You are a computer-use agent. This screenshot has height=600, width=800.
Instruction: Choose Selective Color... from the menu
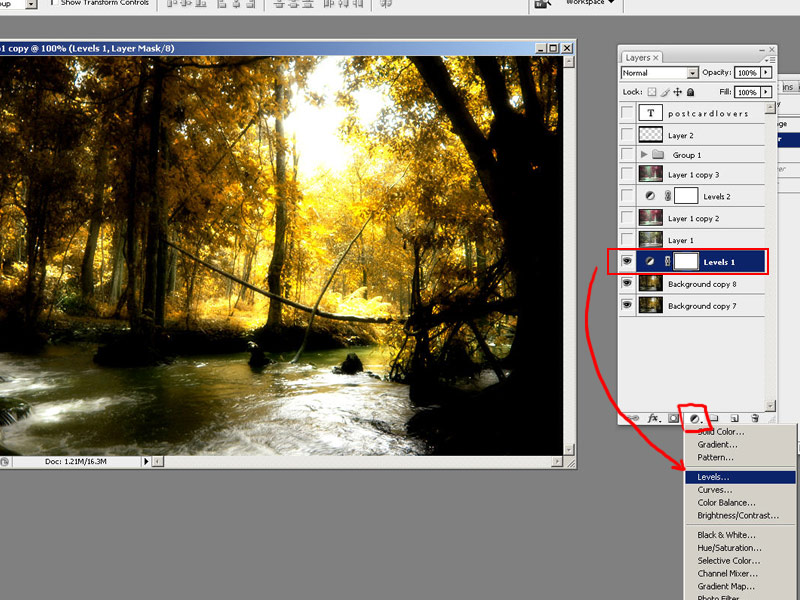[x=740, y=561]
